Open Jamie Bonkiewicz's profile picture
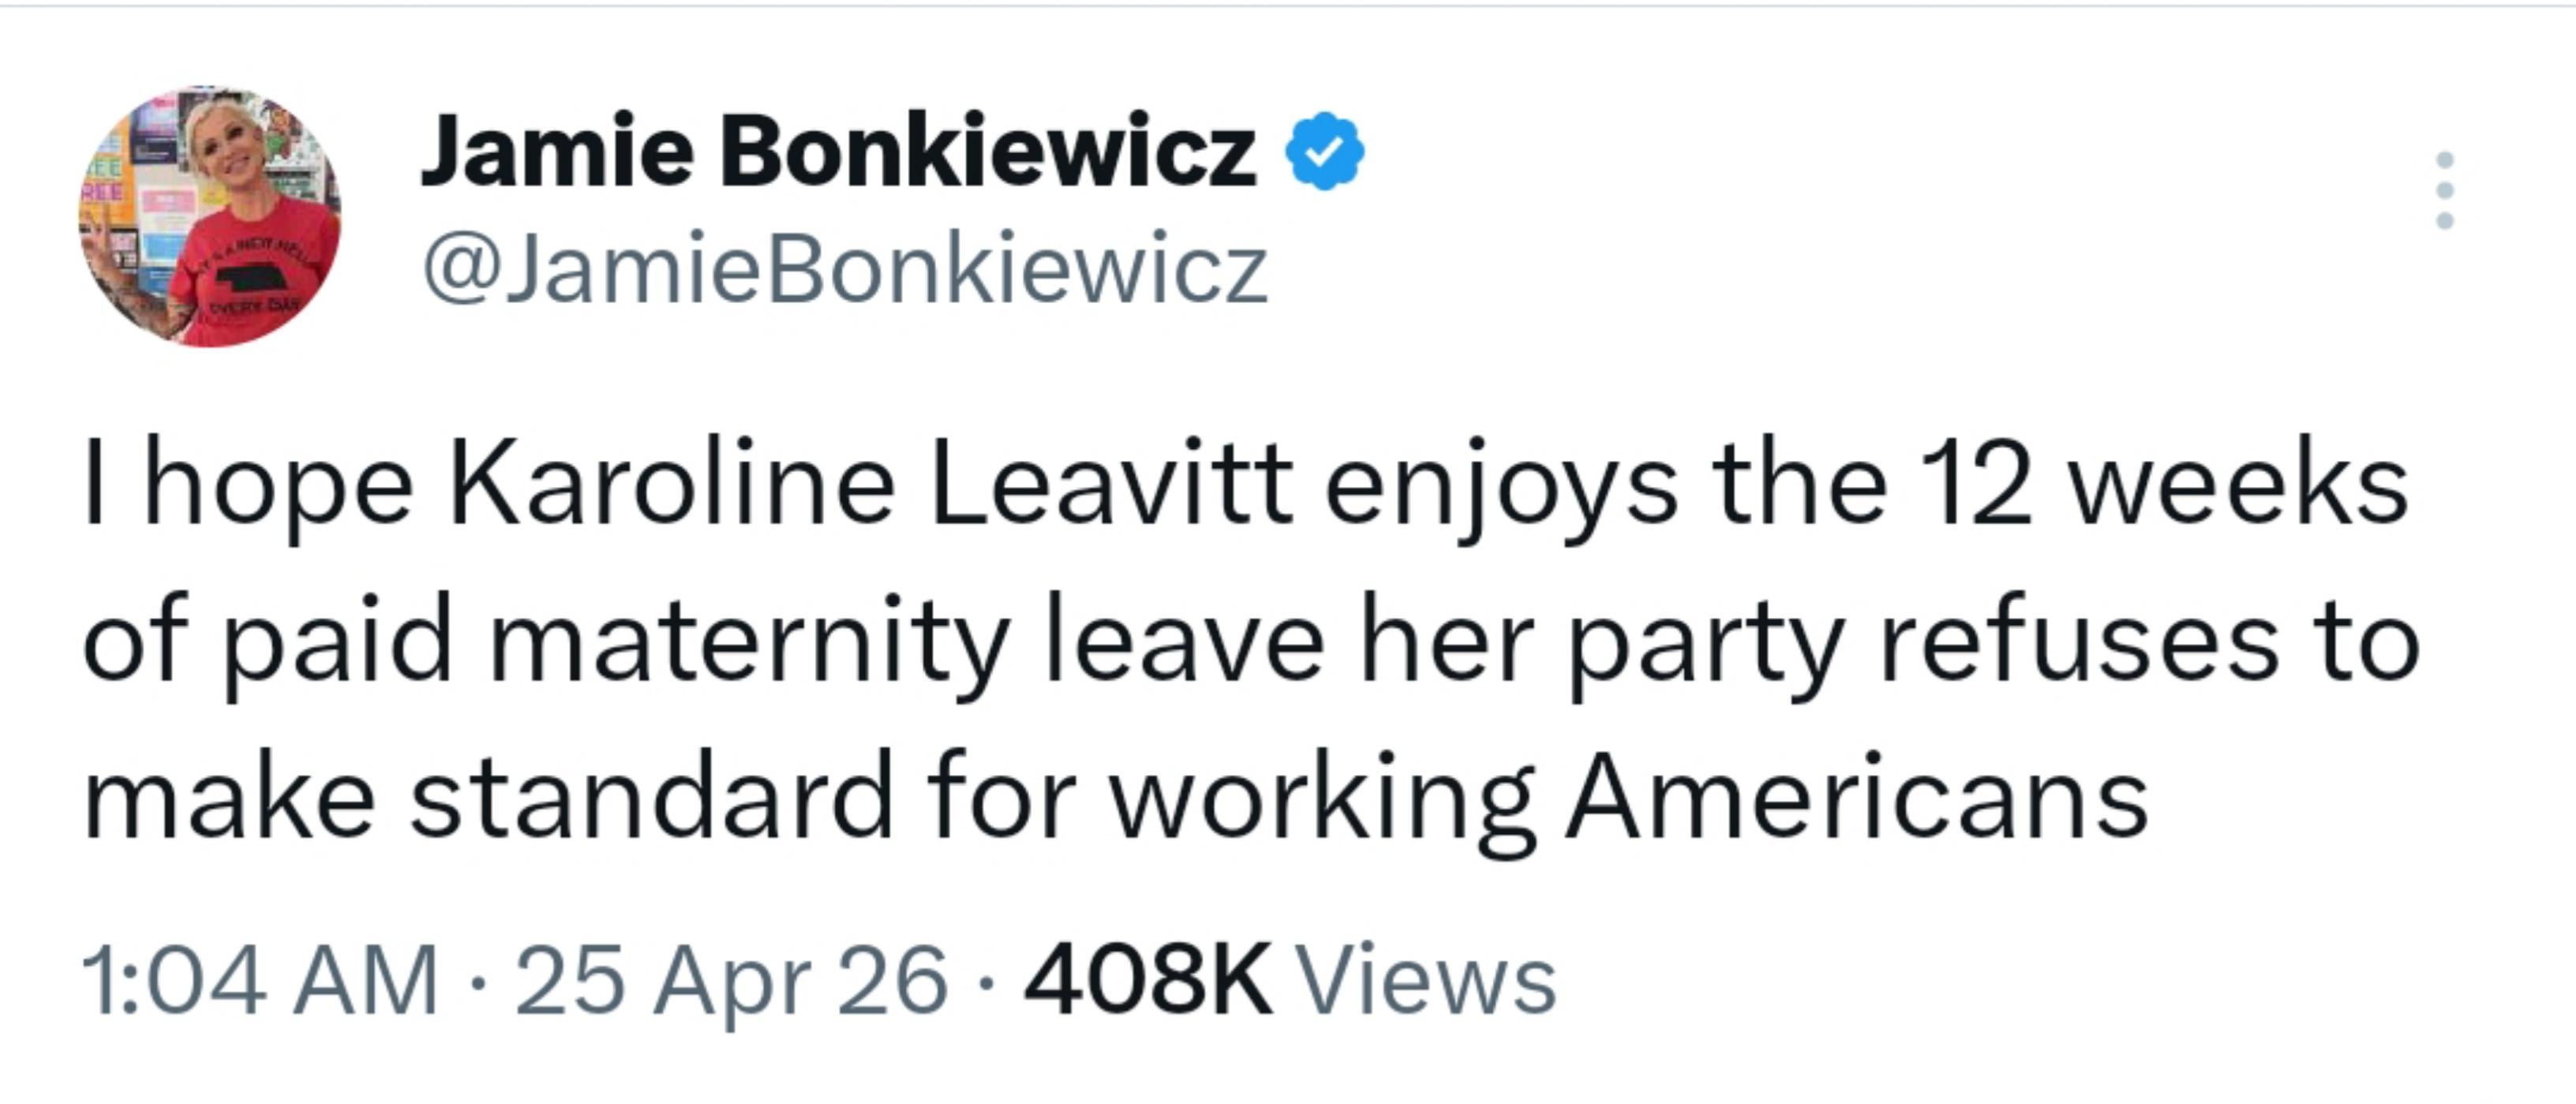The height and width of the screenshot is (1104, 2576). [x=210, y=217]
